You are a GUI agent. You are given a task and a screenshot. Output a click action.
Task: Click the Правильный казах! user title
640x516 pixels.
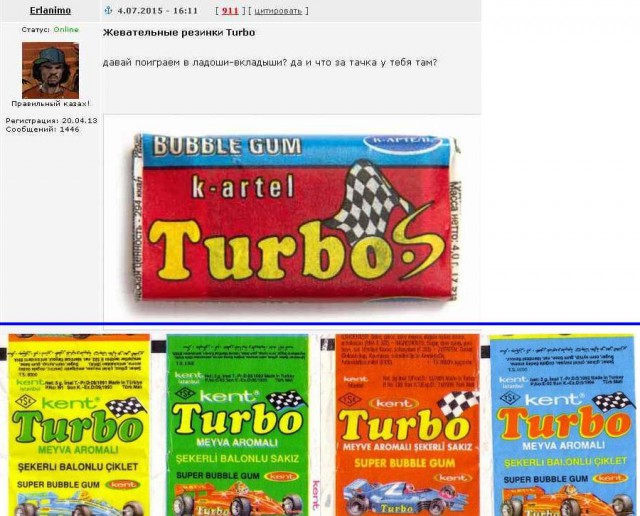tap(51, 104)
